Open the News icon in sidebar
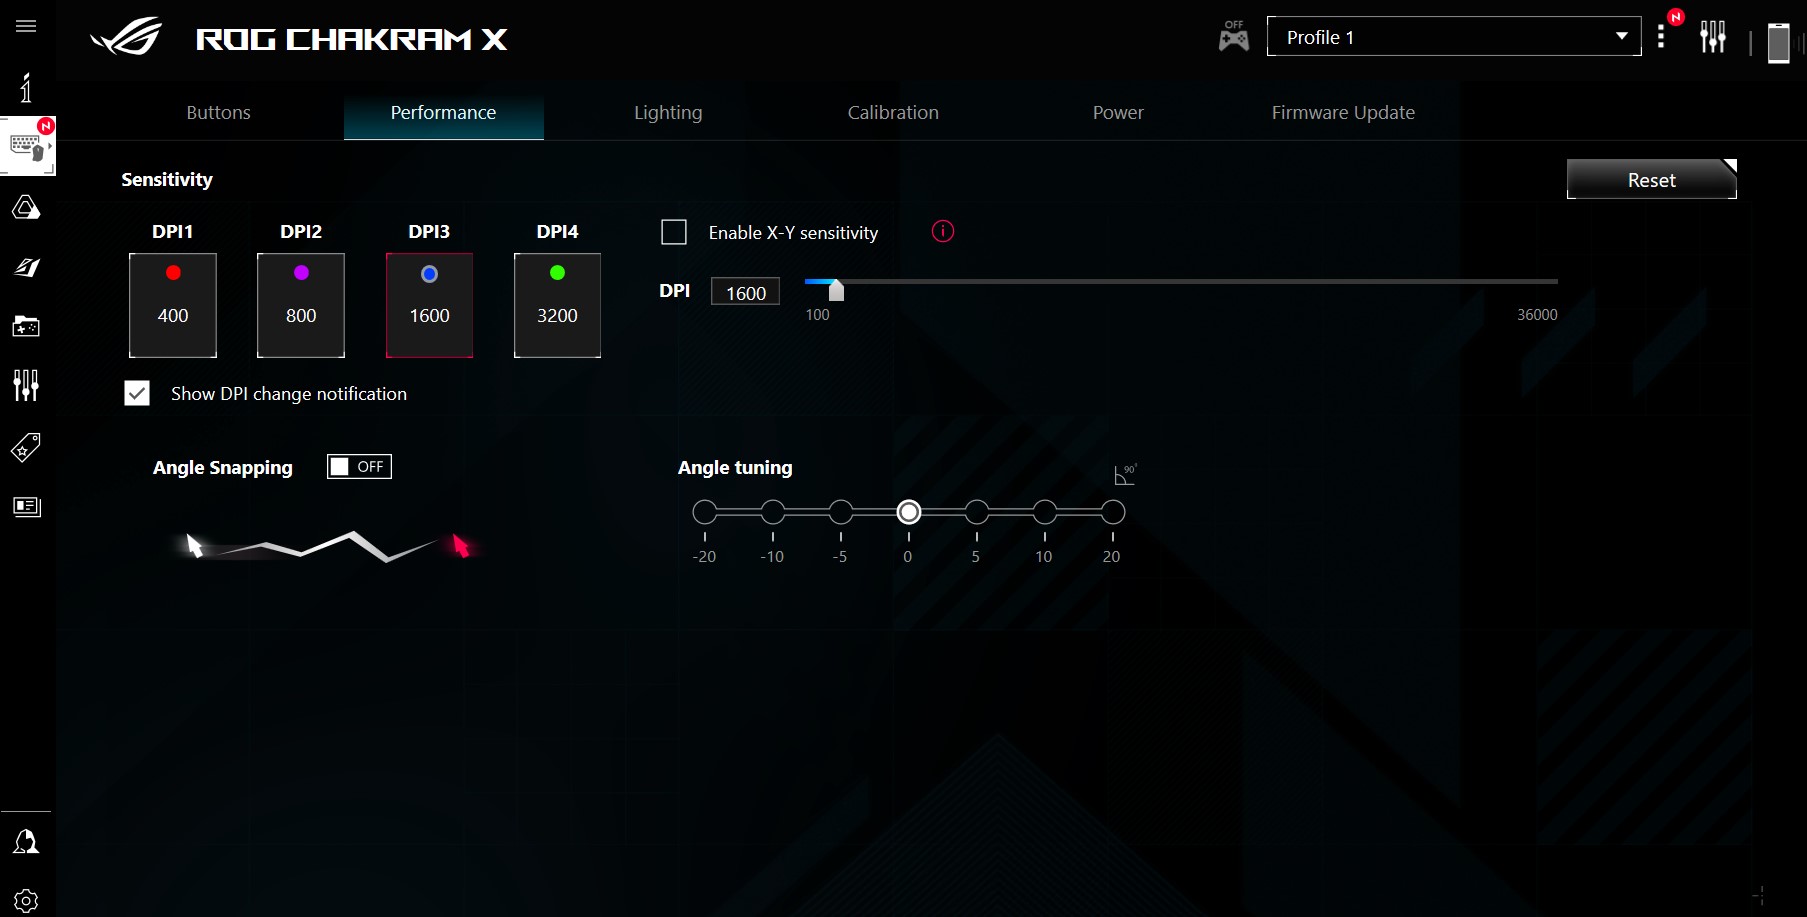The width and height of the screenshot is (1807, 917). tap(26, 506)
